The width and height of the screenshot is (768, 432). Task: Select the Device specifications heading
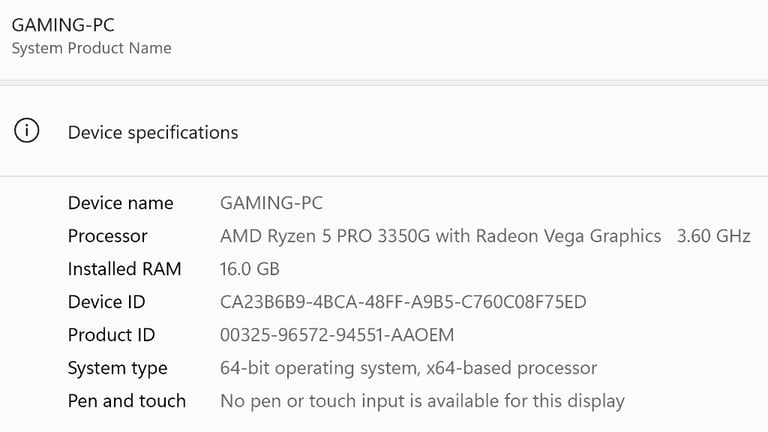pyautogui.click(x=153, y=133)
